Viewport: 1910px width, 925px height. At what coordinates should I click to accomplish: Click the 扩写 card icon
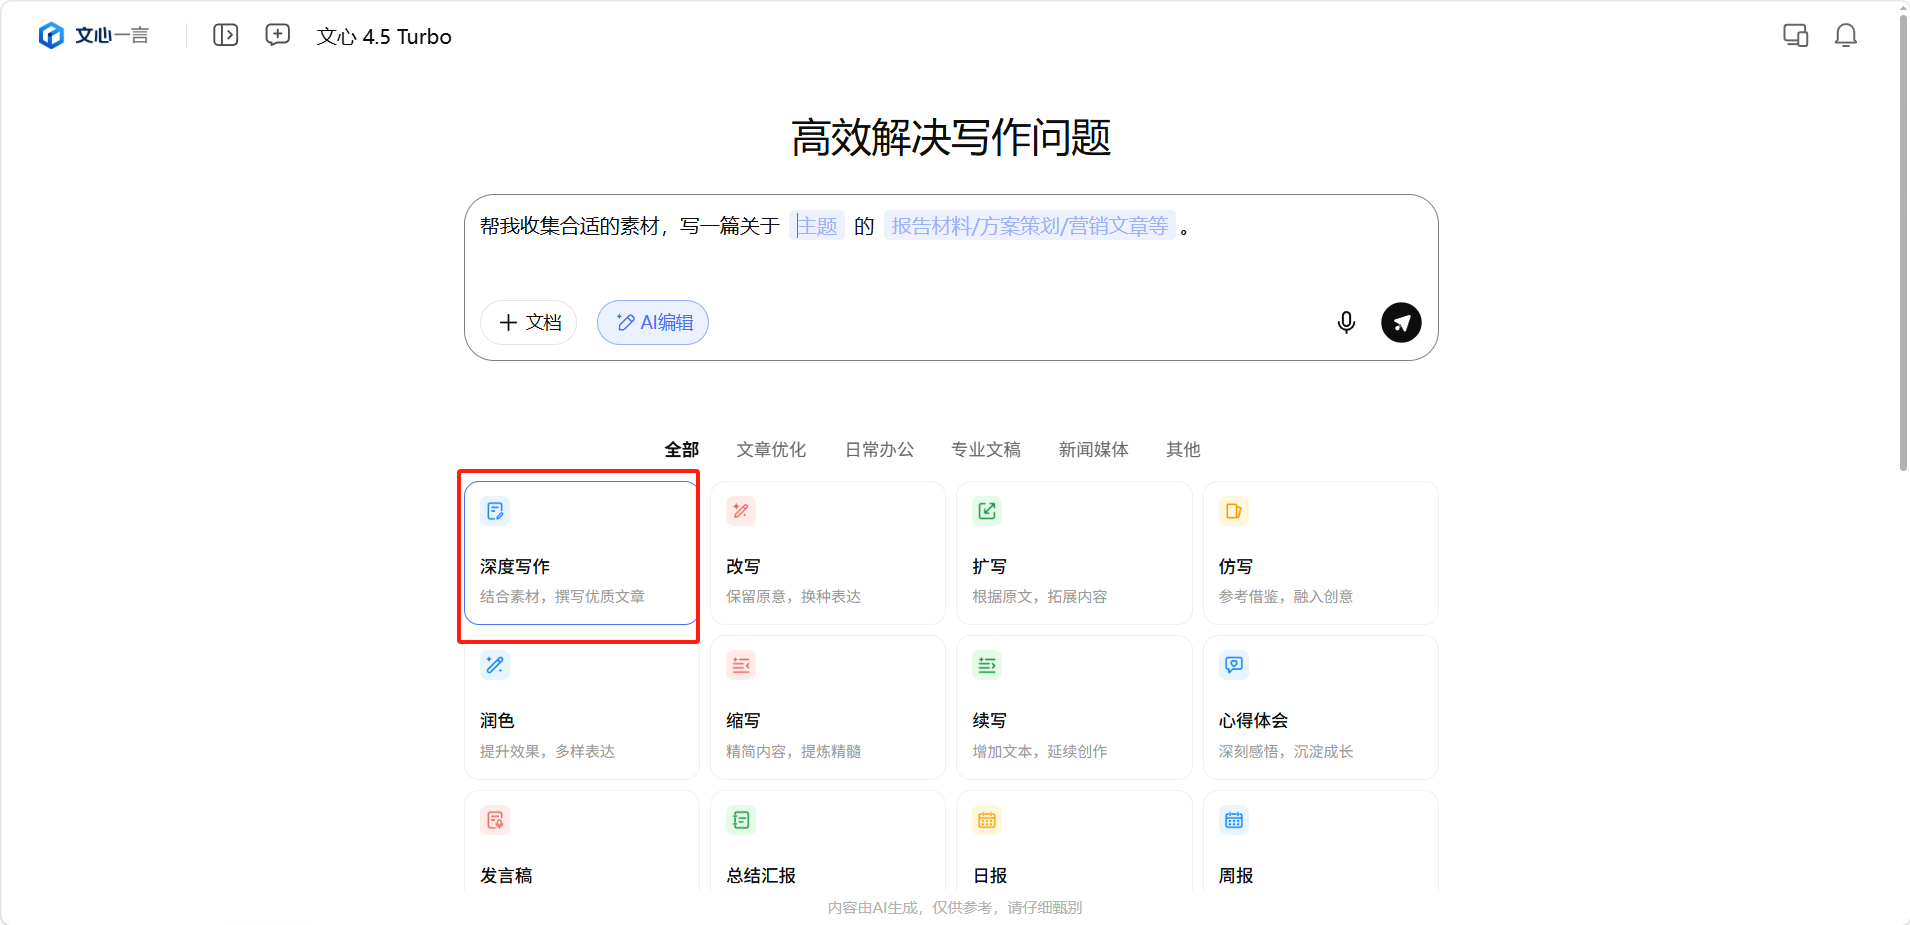tap(987, 511)
